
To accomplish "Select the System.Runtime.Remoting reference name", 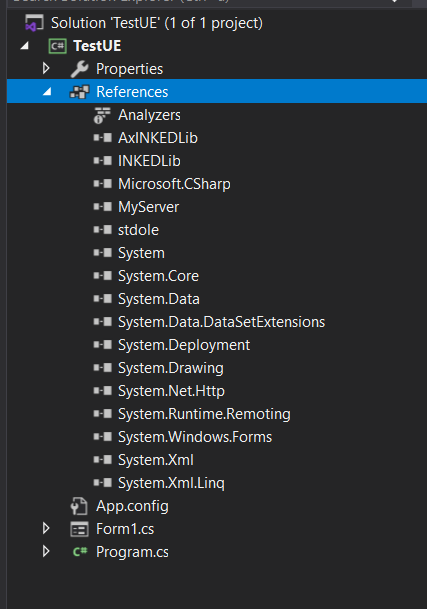I will coord(204,414).
